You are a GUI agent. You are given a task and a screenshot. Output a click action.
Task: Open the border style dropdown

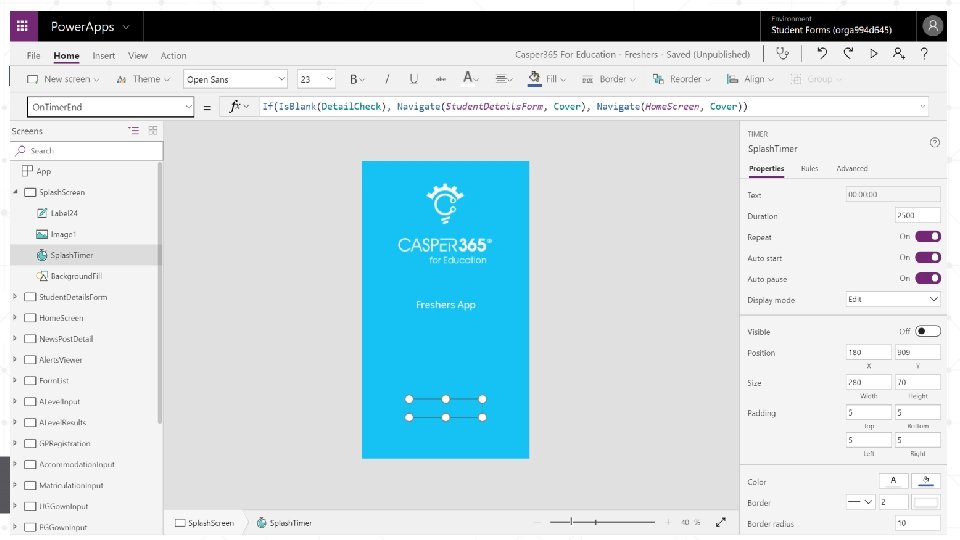860,502
